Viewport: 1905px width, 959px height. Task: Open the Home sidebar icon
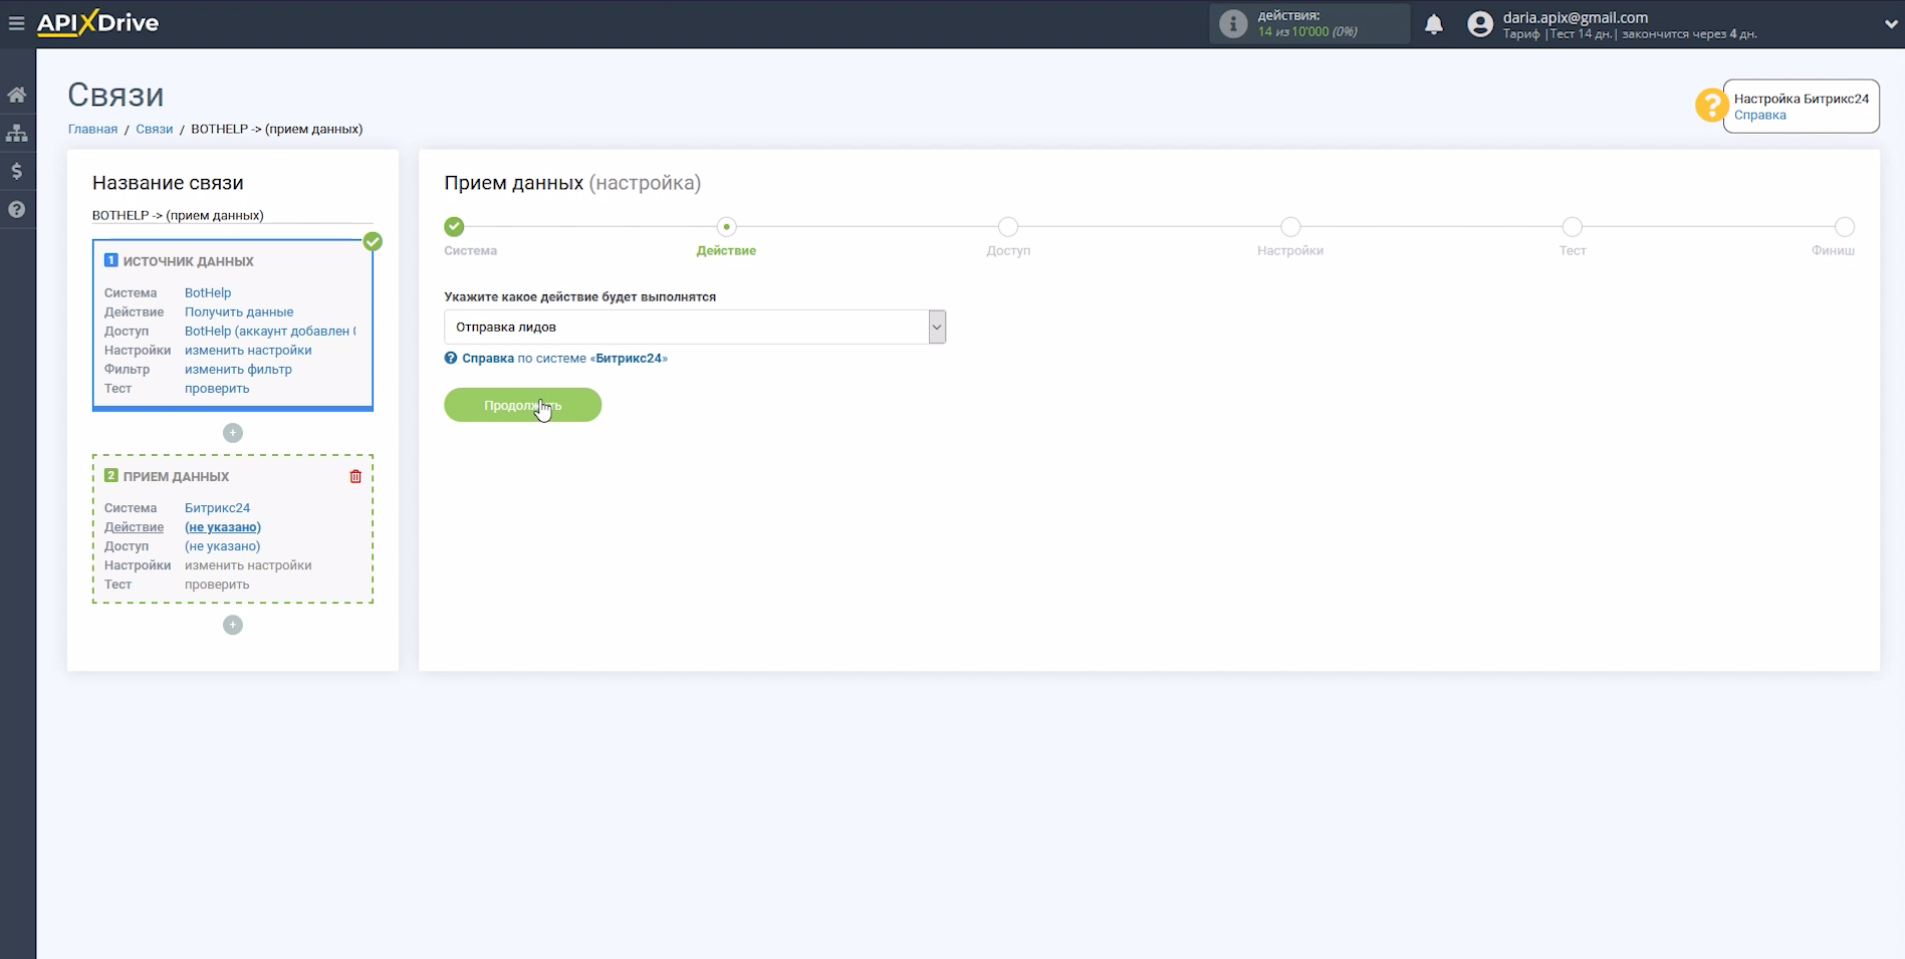(17, 95)
